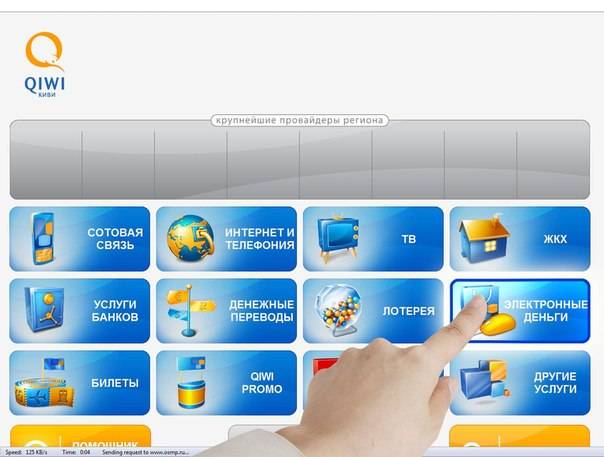The width and height of the screenshot is (604, 457).
Task: Open the Билеты category
Action: click(x=80, y=383)
